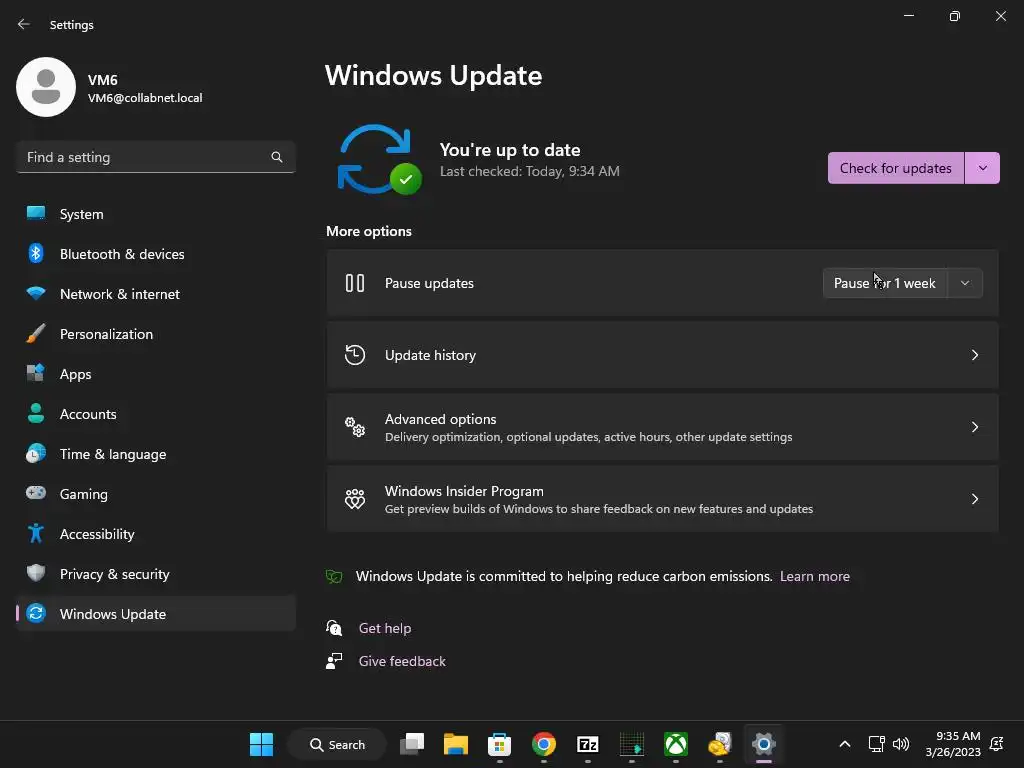Click the network icon in system tray
The image size is (1024, 768).
click(x=876, y=744)
